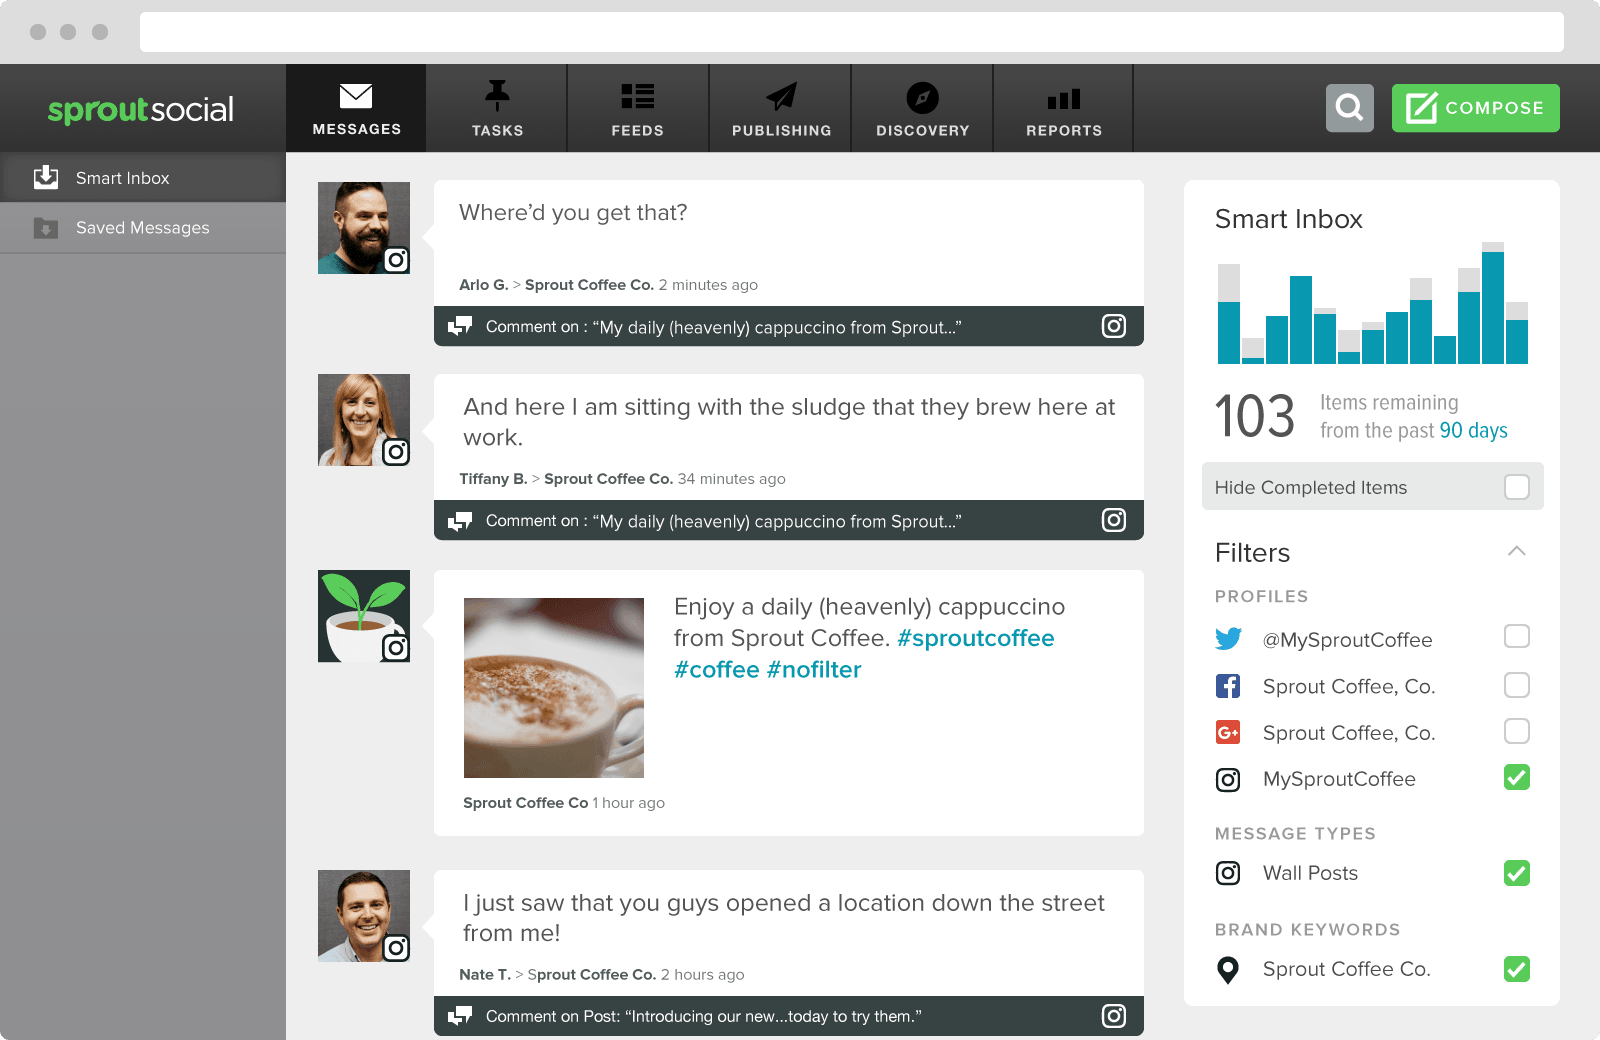
Task: Click the Instagram icon on Arlo's comment bar
Action: click(1114, 326)
